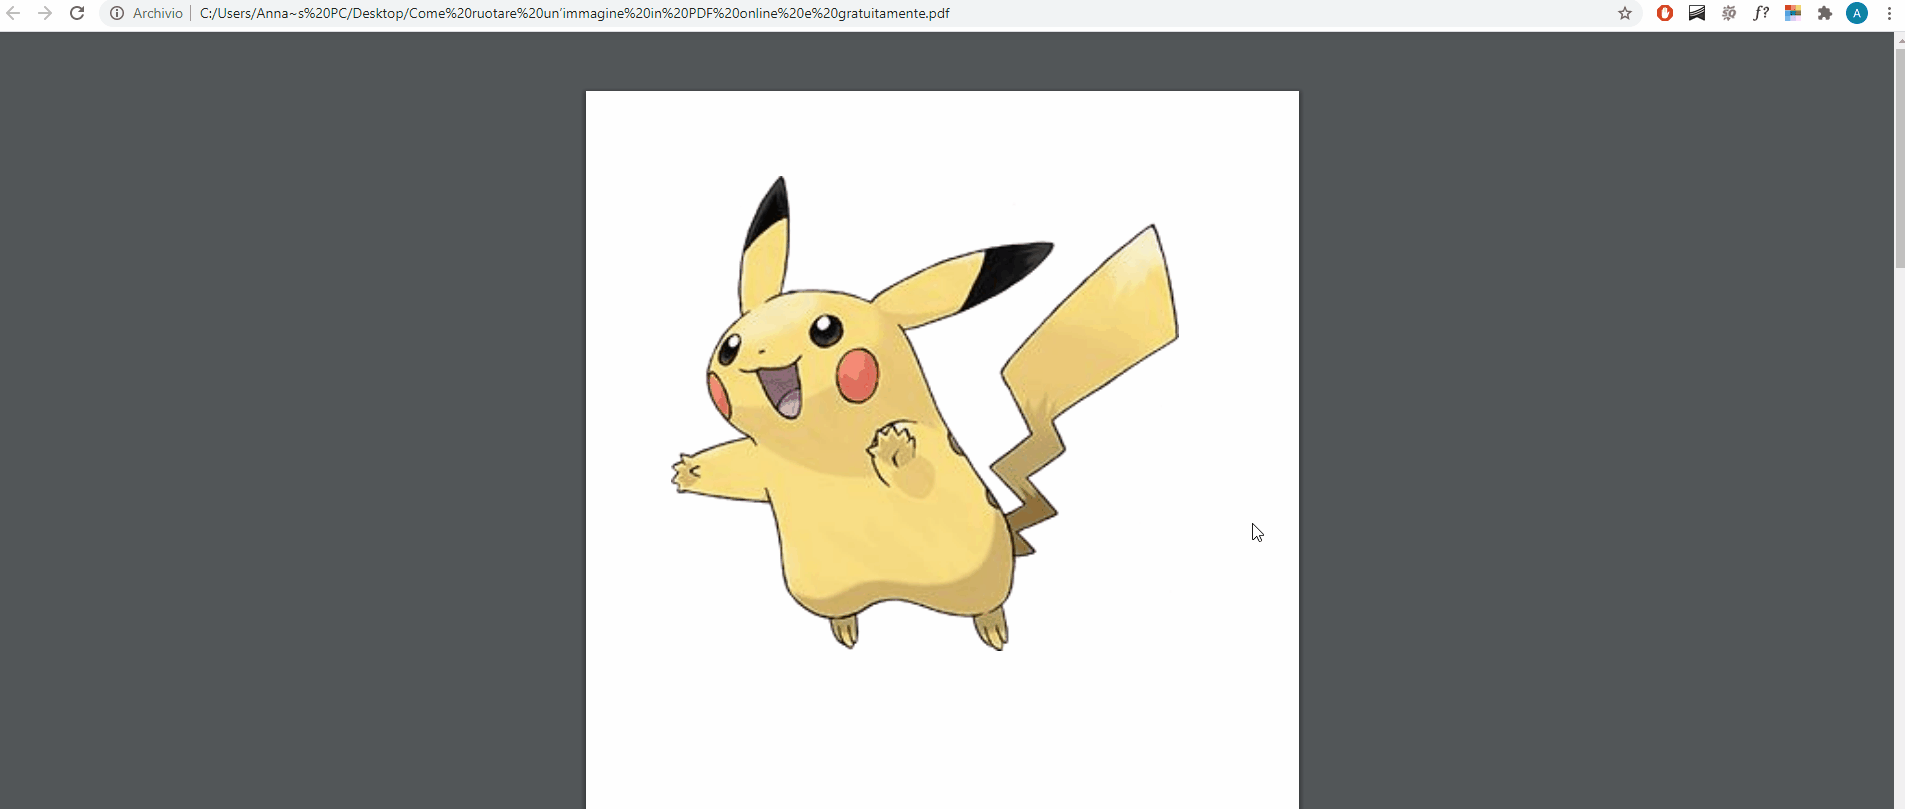Click the Pikachu image in the PDF
Viewport: 1905px width, 809px height.
925,413
